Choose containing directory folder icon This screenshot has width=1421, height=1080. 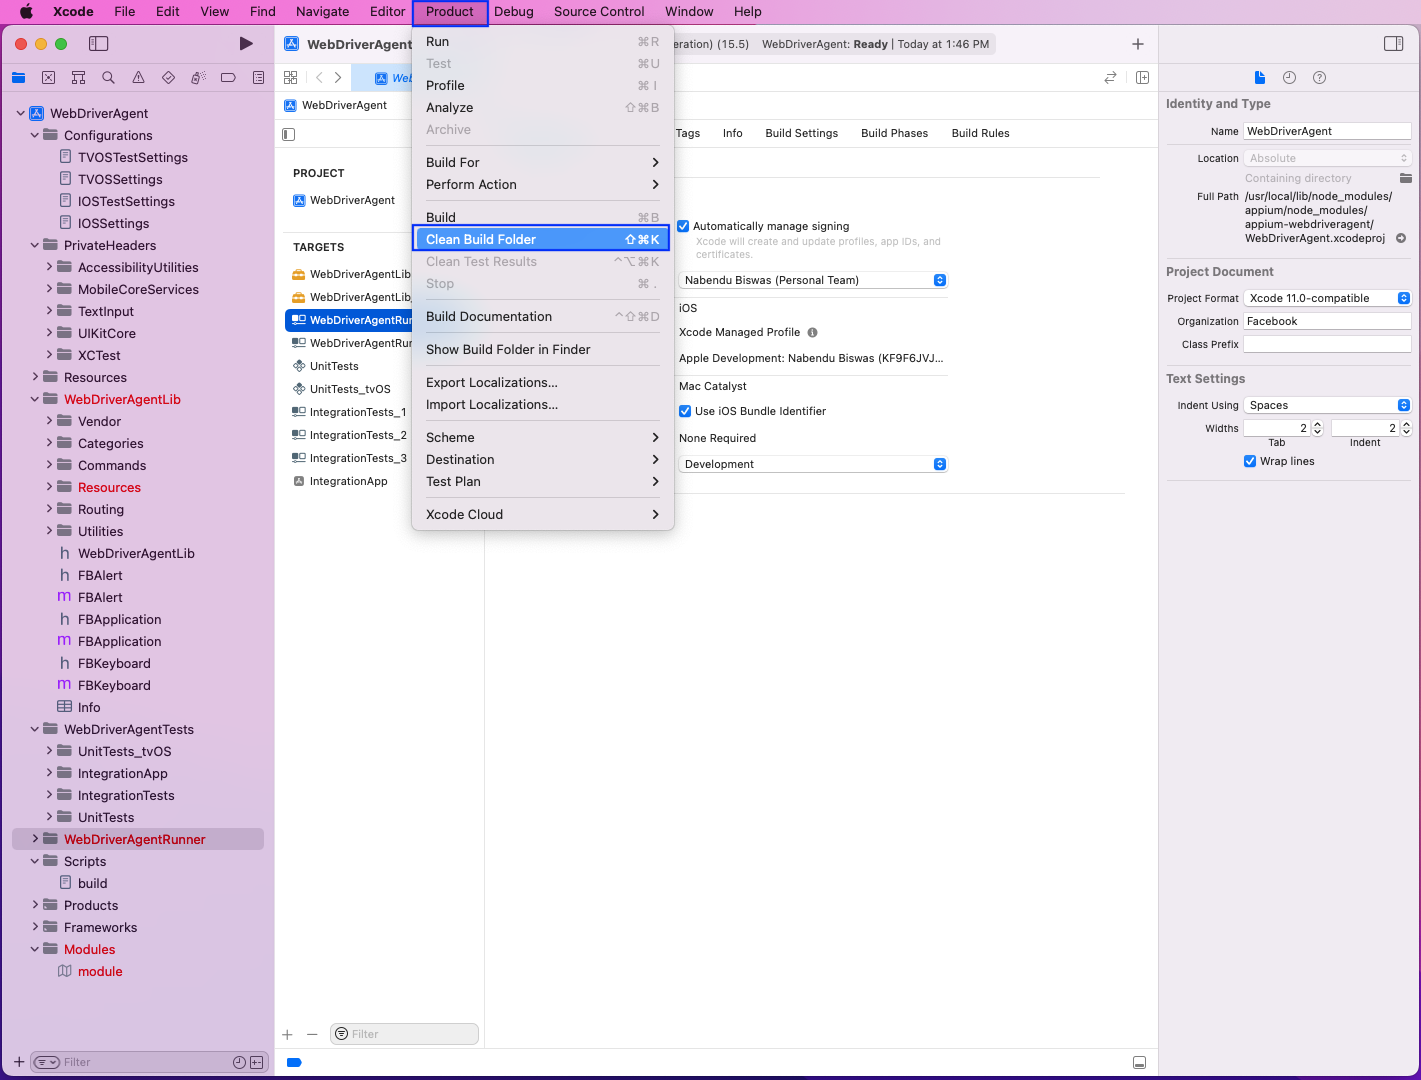(1405, 178)
